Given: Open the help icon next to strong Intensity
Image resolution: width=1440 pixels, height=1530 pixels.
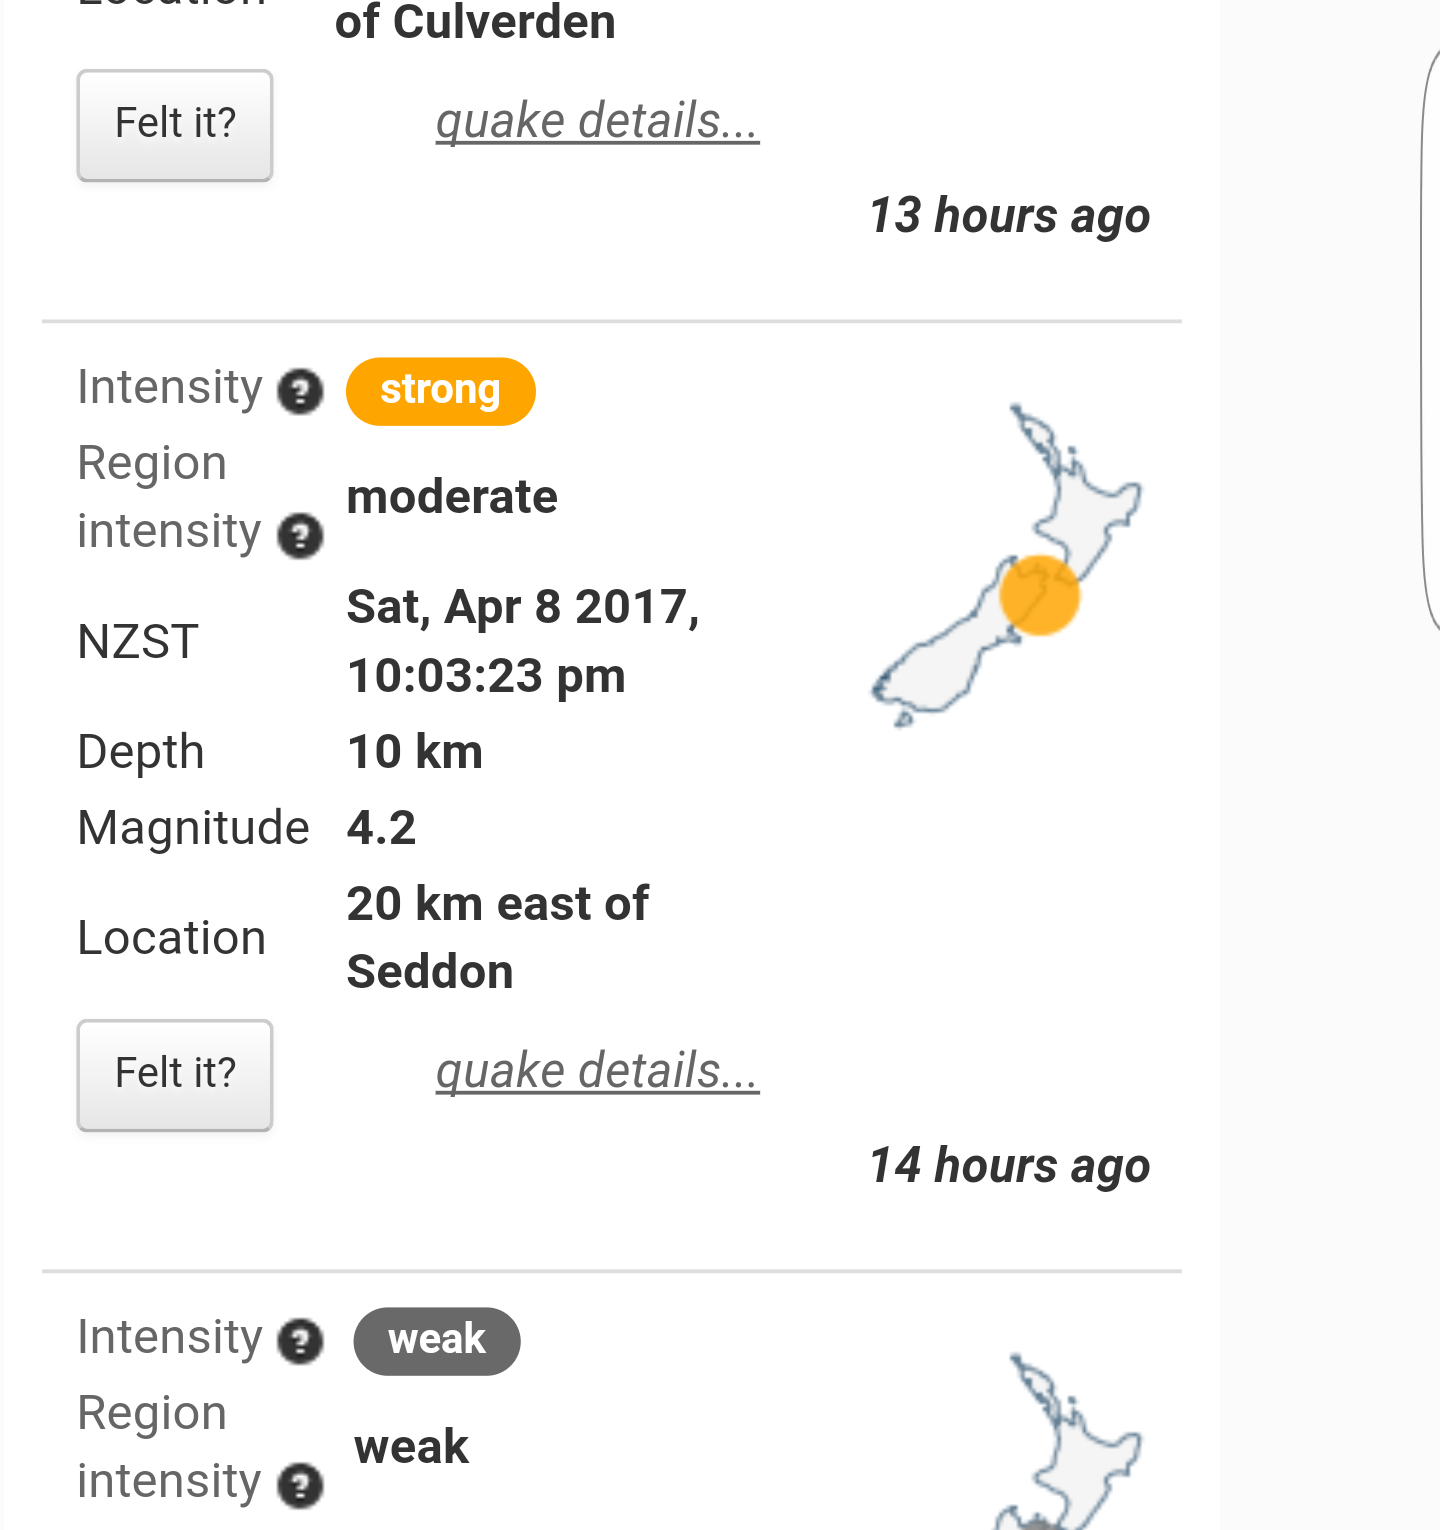Looking at the screenshot, I should [x=300, y=391].
